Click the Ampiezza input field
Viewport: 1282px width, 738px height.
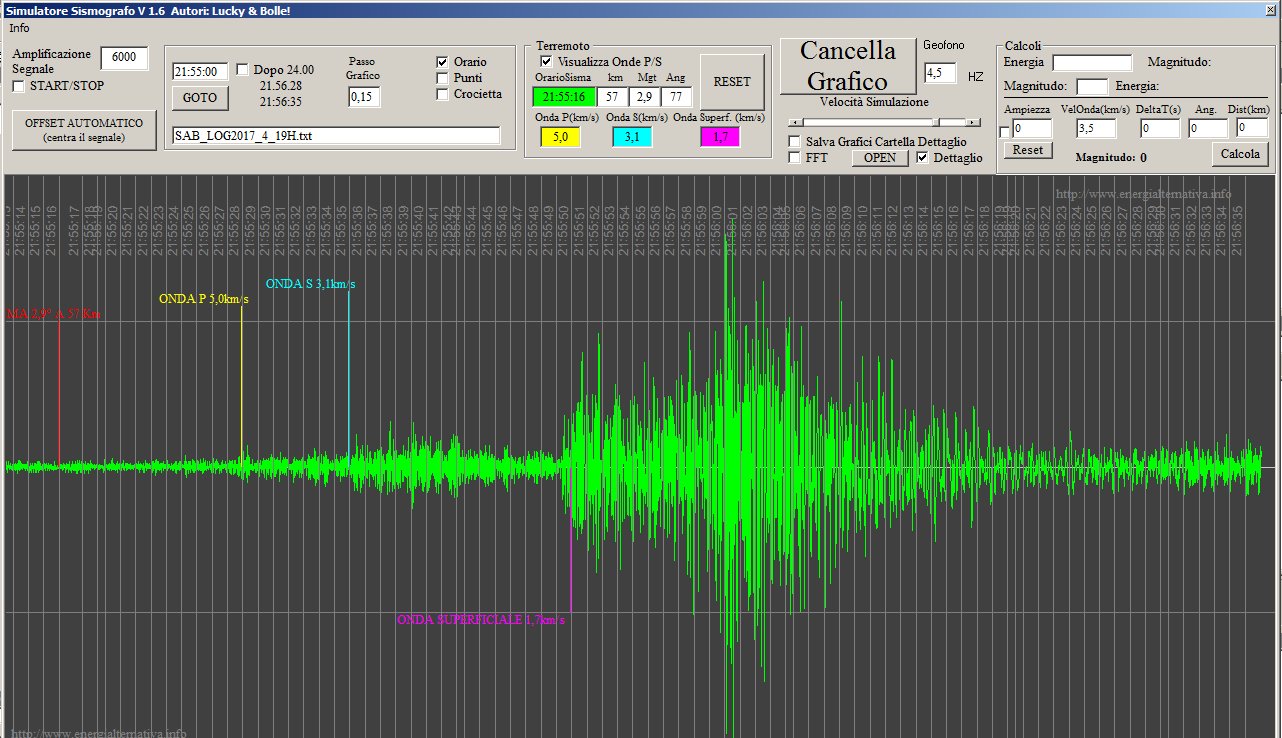click(x=1032, y=129)
